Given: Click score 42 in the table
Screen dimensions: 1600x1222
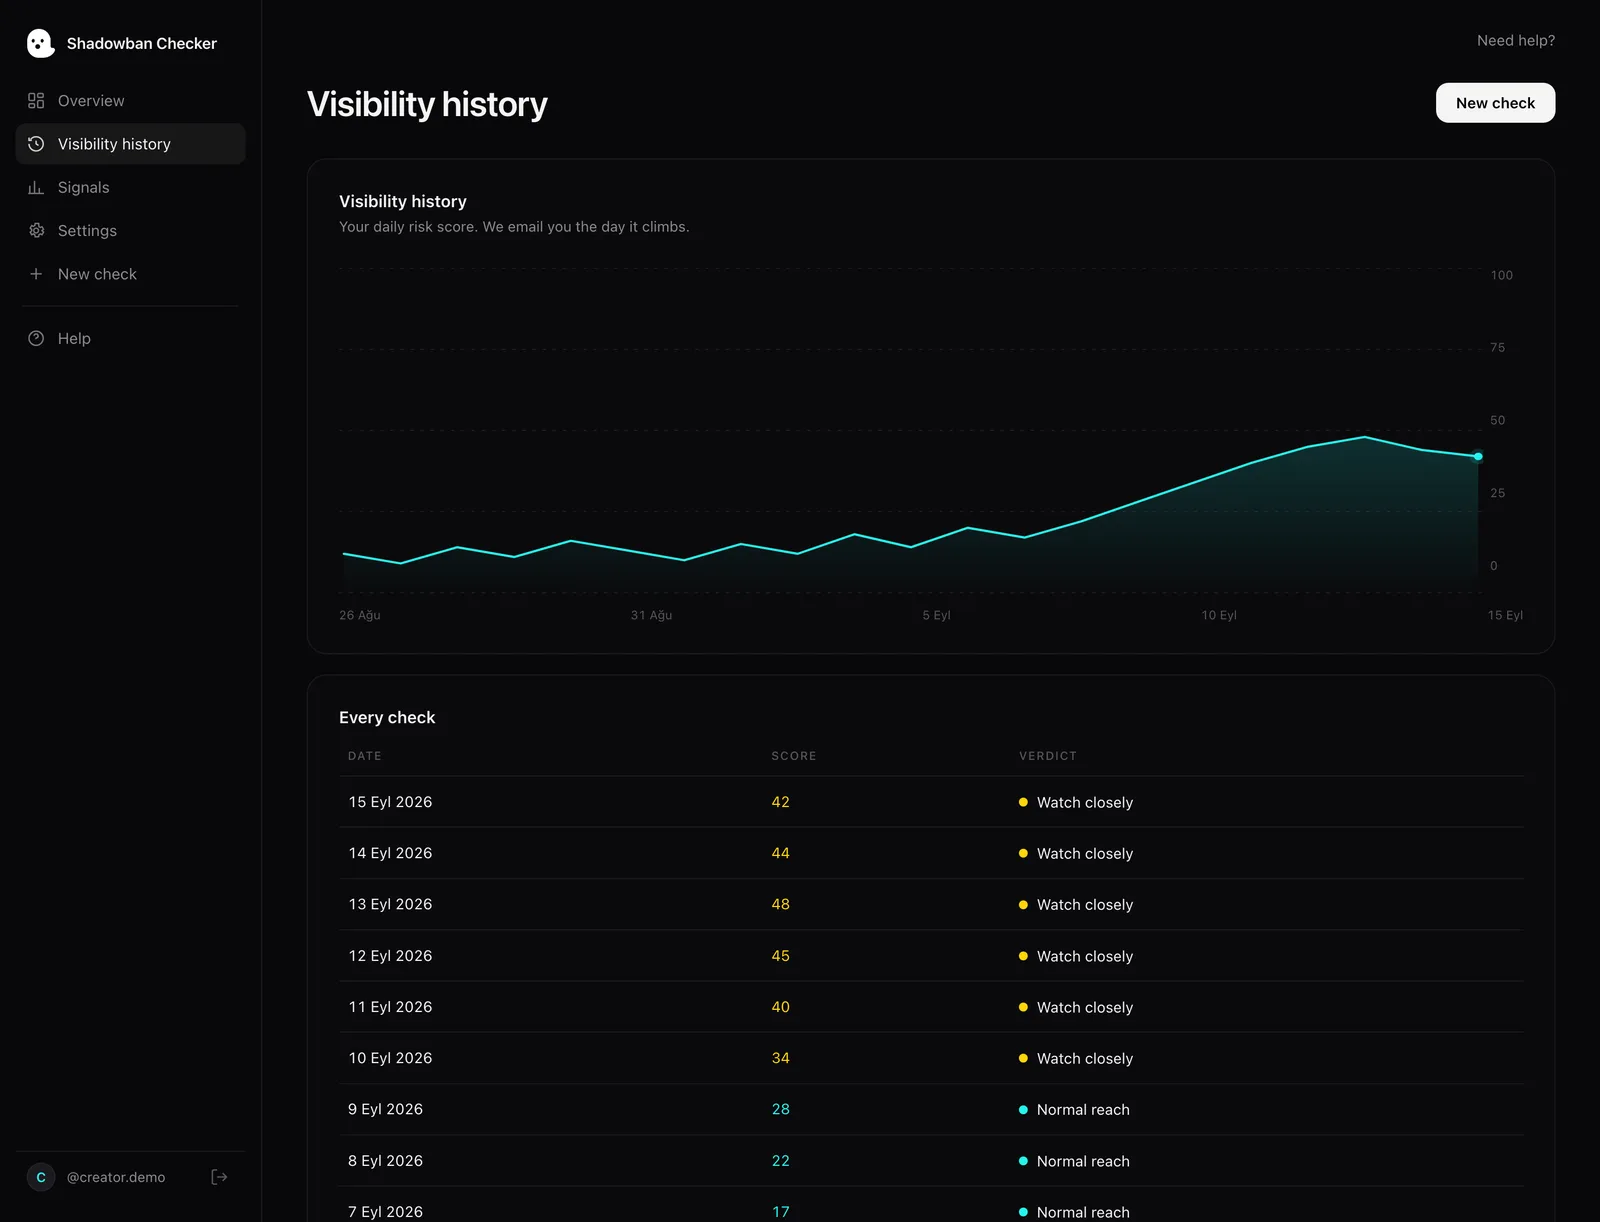Looking at the screenshot, I should (781, 802).
